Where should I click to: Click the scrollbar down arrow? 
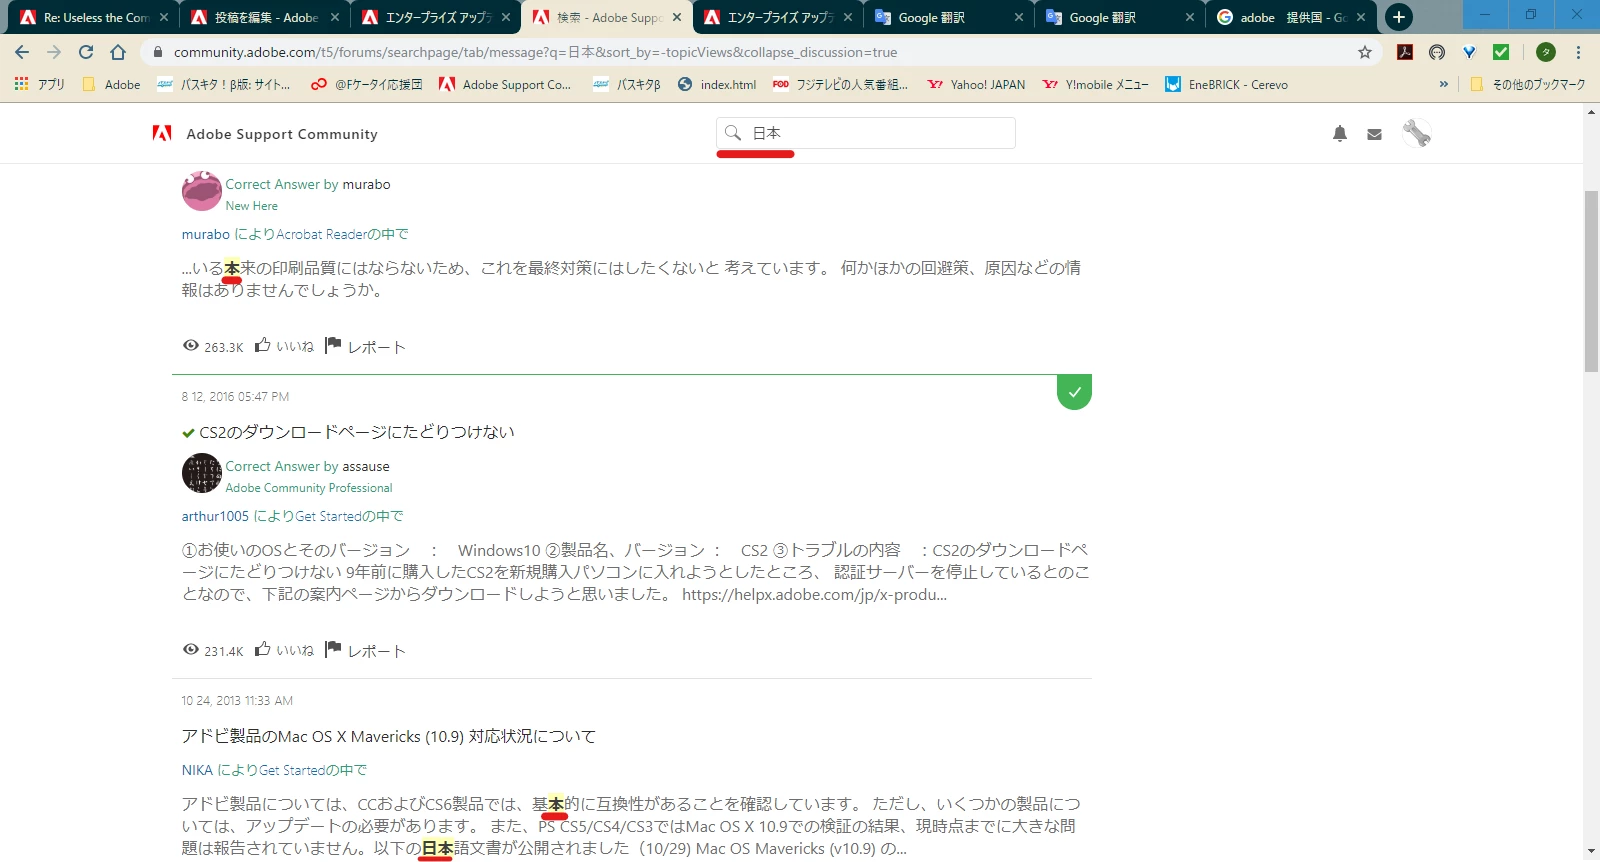tap(1592, 851)
